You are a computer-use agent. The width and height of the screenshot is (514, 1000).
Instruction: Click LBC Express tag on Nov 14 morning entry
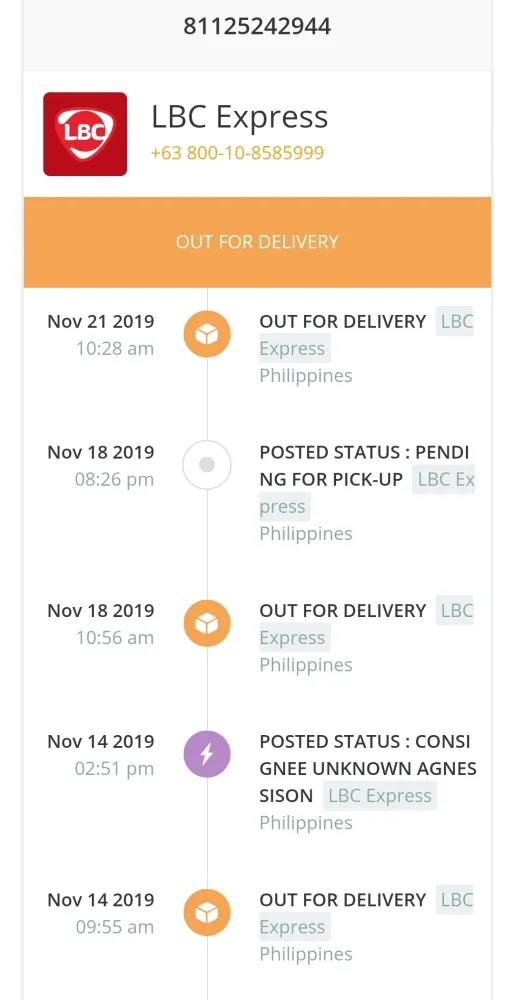coord(366,913)
